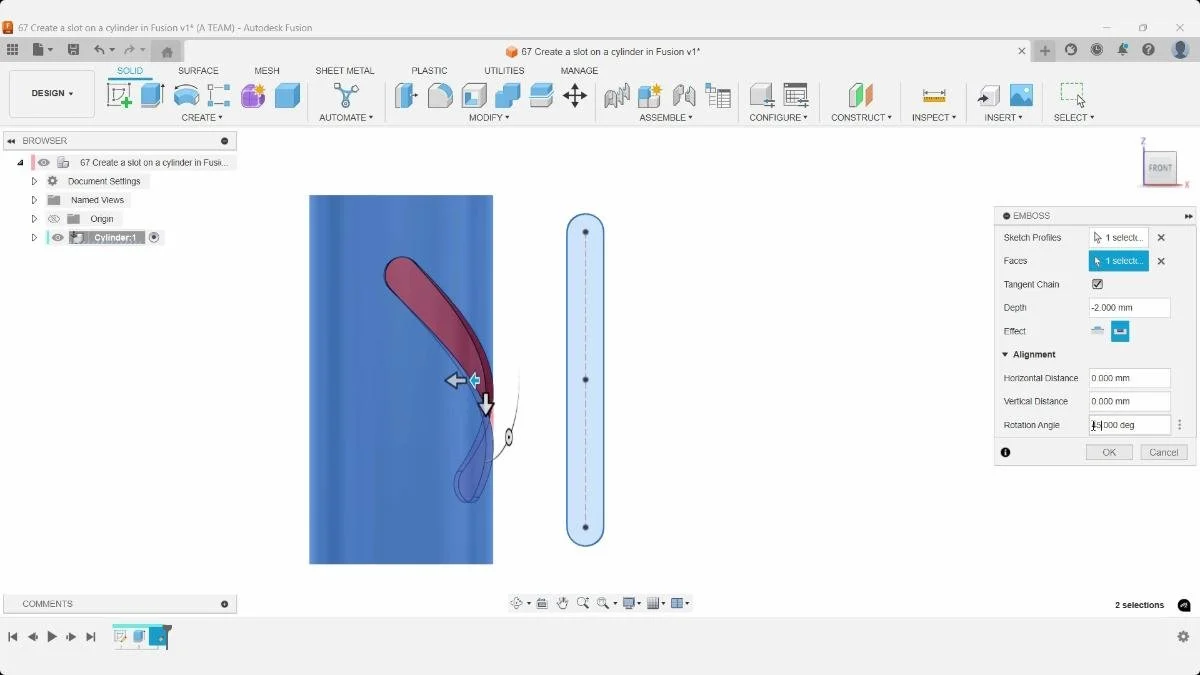Switch to the SURFACE tab
The image size is (1200, 675).
198,71
